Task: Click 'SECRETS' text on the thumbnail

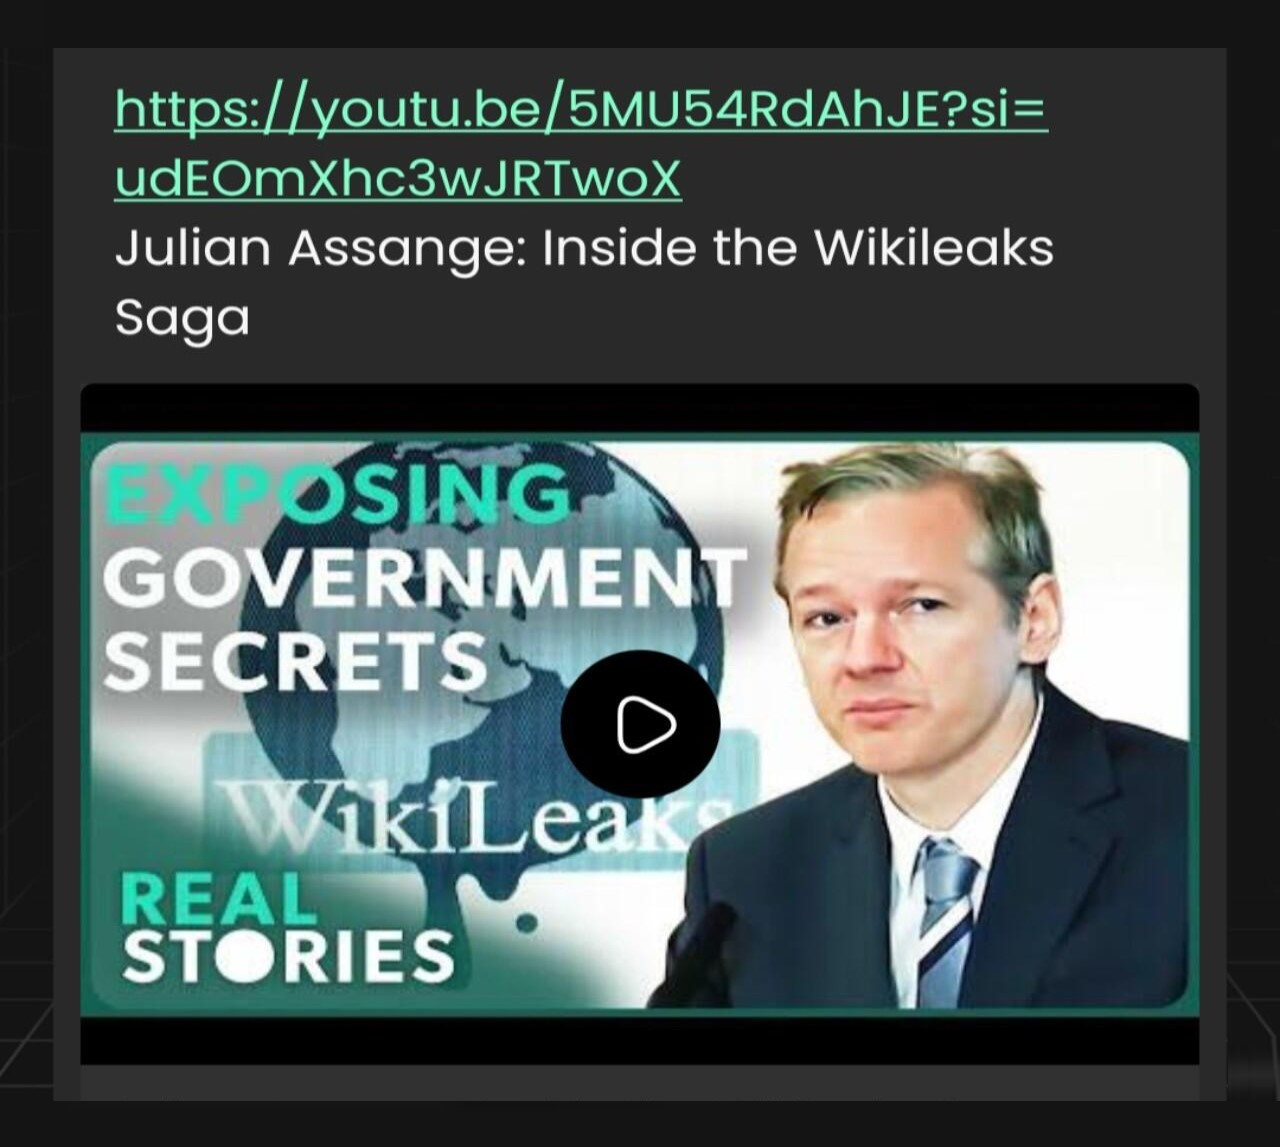Action: pyautogui.click(x=295, y=660)
